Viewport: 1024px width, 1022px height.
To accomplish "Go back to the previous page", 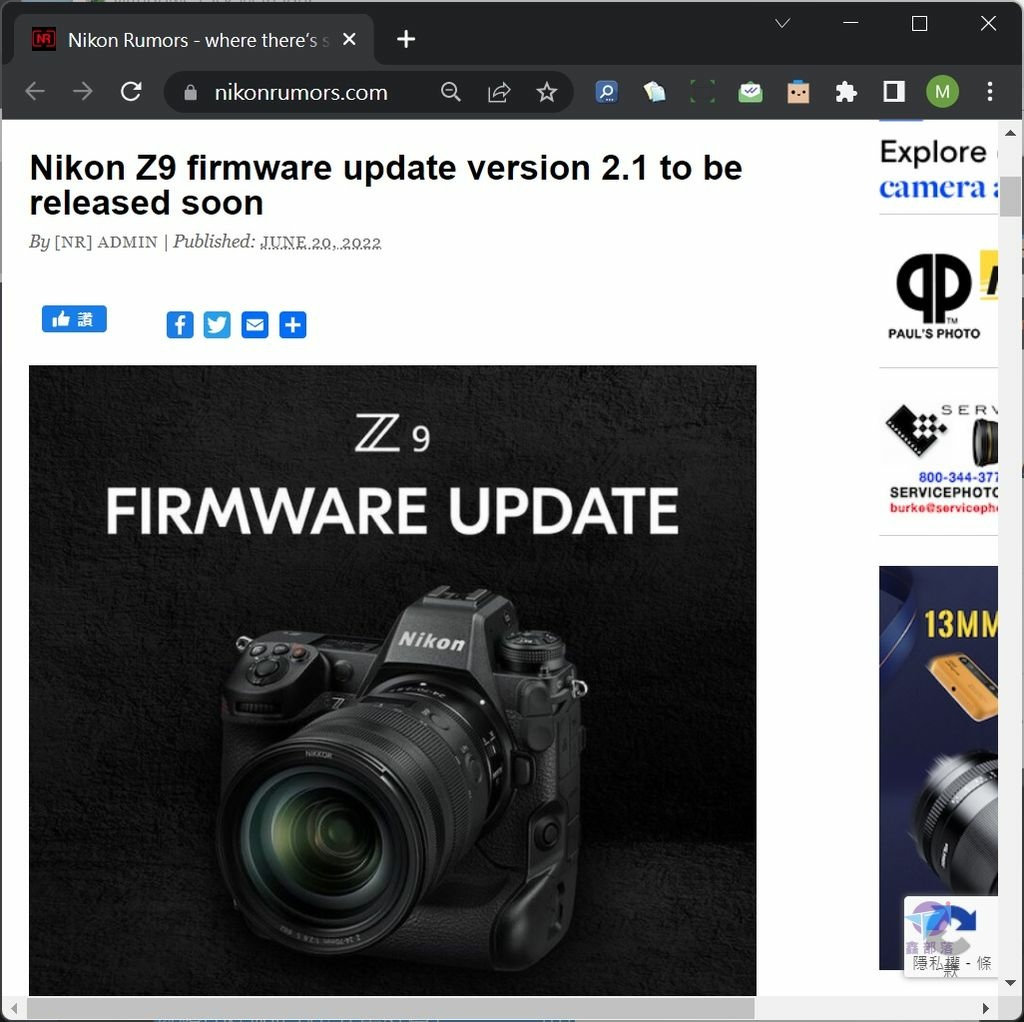I will tap(35, 91).
